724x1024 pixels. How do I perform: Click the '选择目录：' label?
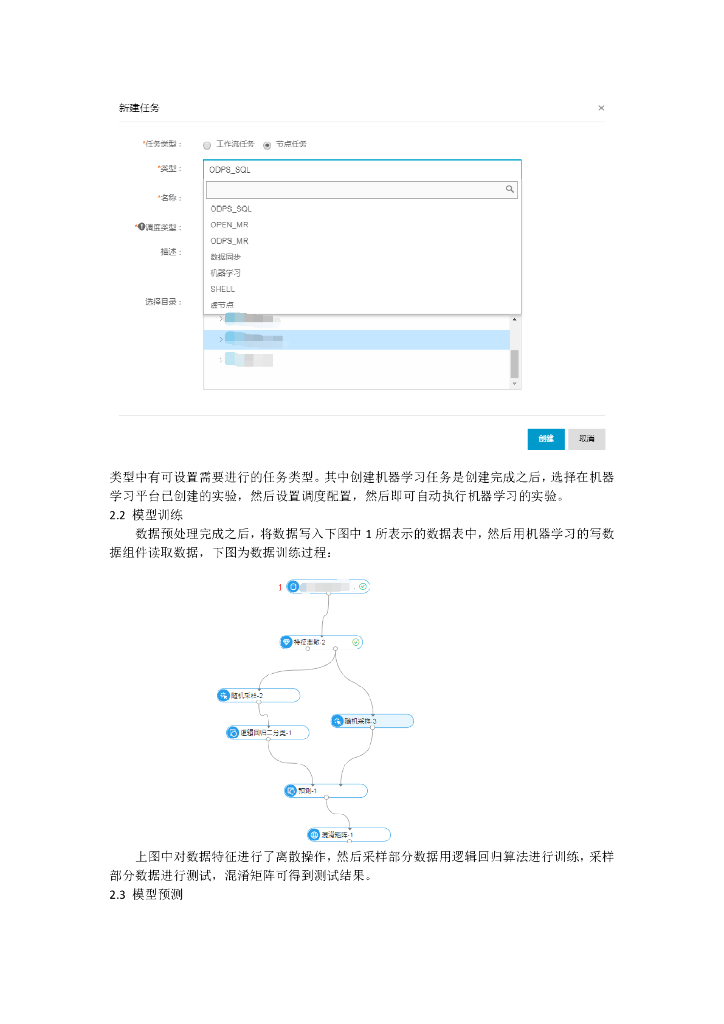(x=163, y=302)
